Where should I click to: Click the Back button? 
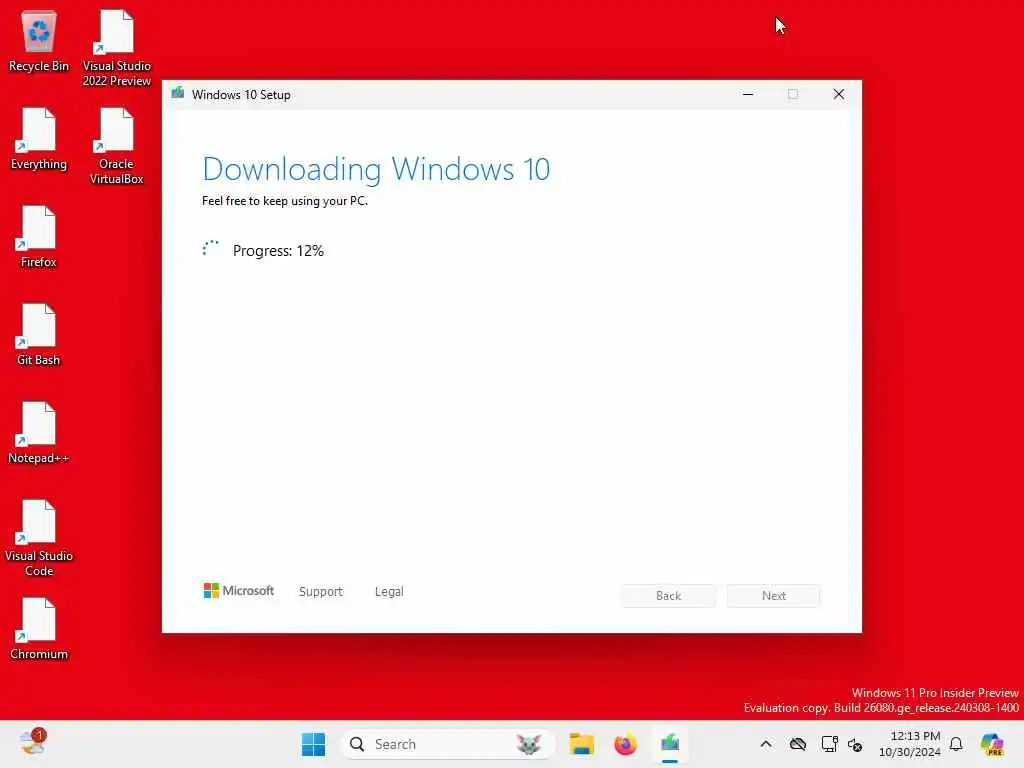pos(668,596)
